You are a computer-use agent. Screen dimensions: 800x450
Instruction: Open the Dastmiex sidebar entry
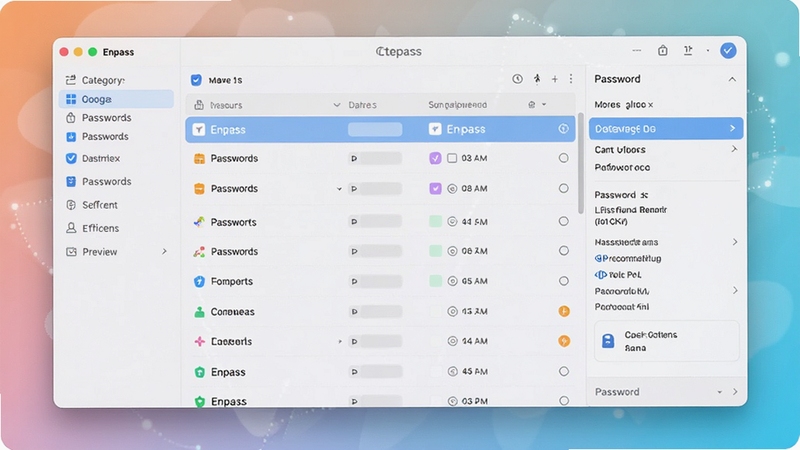(116, 158)
